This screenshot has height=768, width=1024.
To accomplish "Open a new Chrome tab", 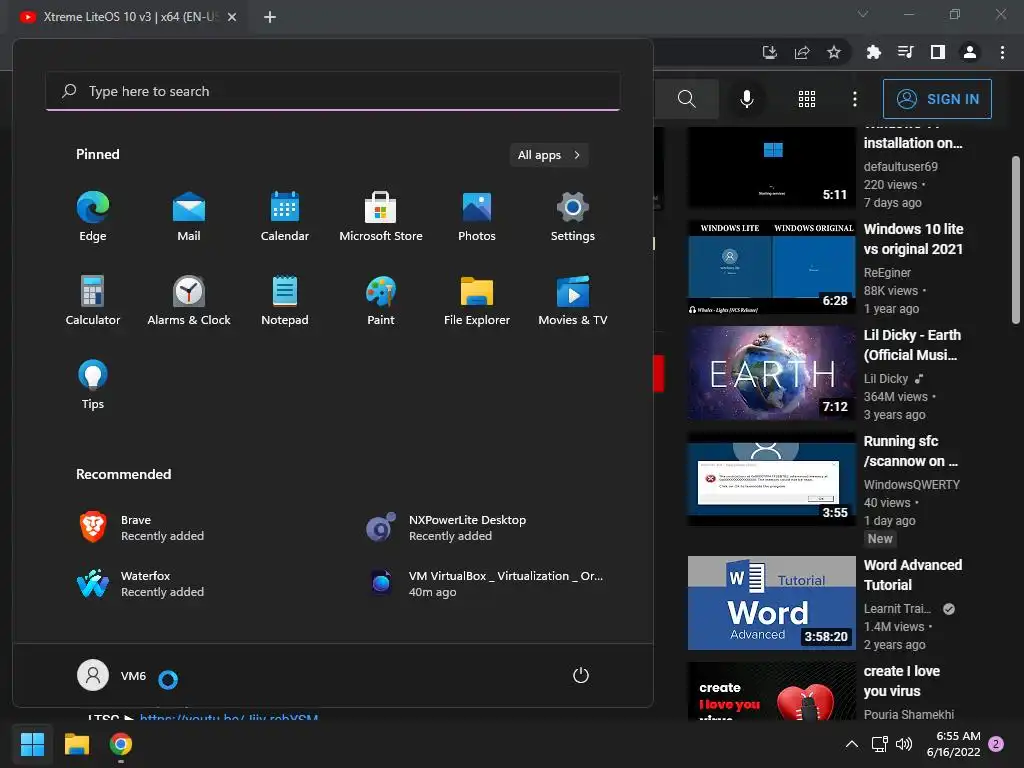I will pyautogui.click(x=270, y=17).
